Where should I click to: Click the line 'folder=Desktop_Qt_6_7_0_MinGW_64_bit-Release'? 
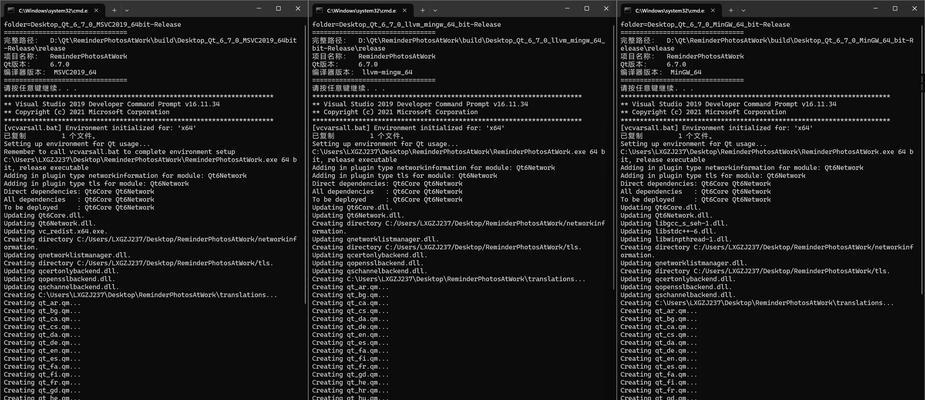[706, 24]
